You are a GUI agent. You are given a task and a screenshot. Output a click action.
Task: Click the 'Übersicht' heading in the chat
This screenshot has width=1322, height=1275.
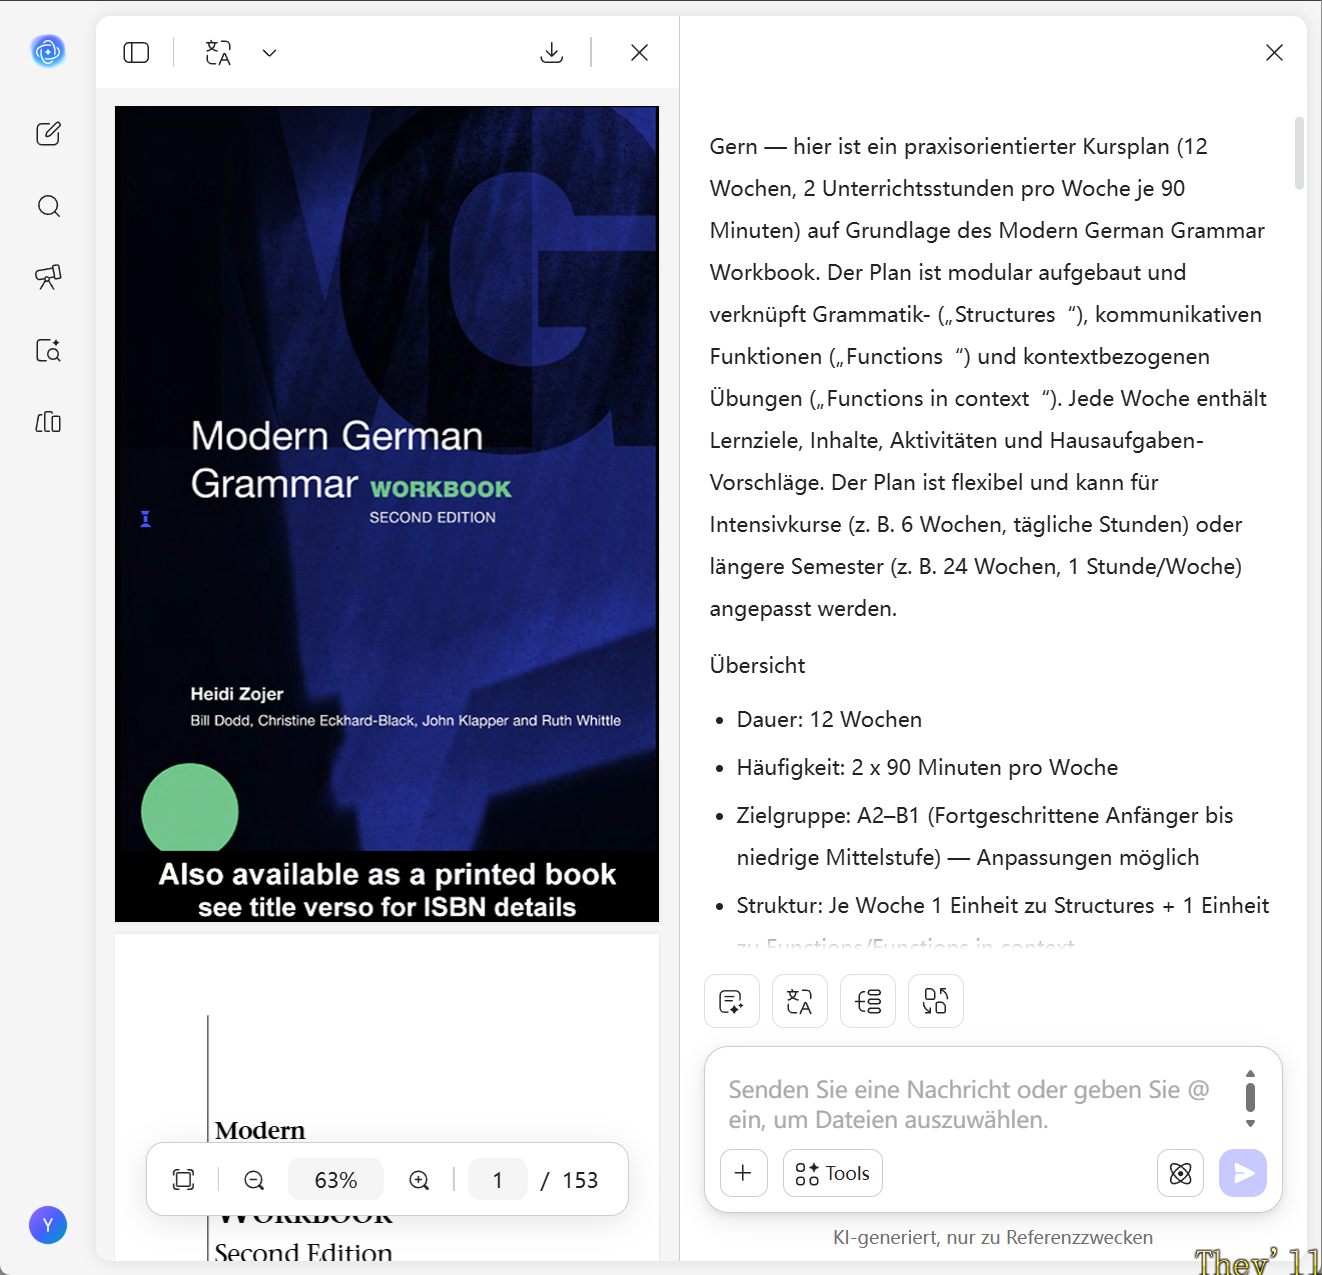[x=758, y=665]
